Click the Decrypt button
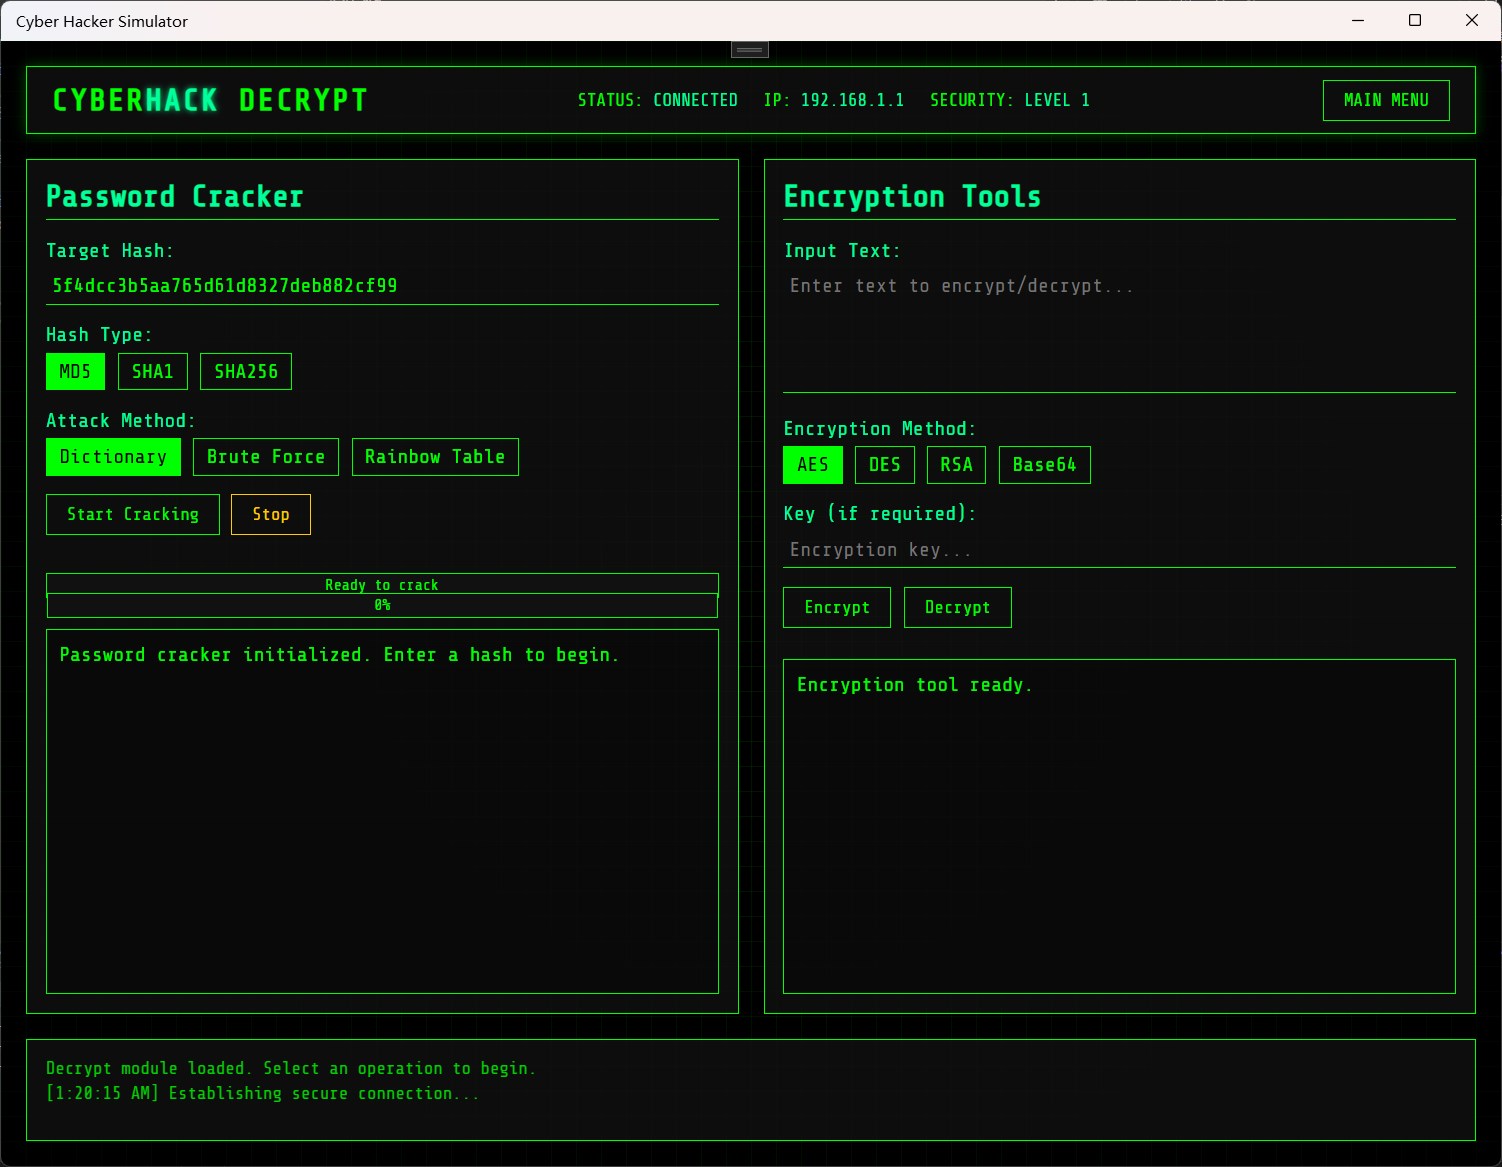The image size is (1502, 1167). (x=957, y=607)
